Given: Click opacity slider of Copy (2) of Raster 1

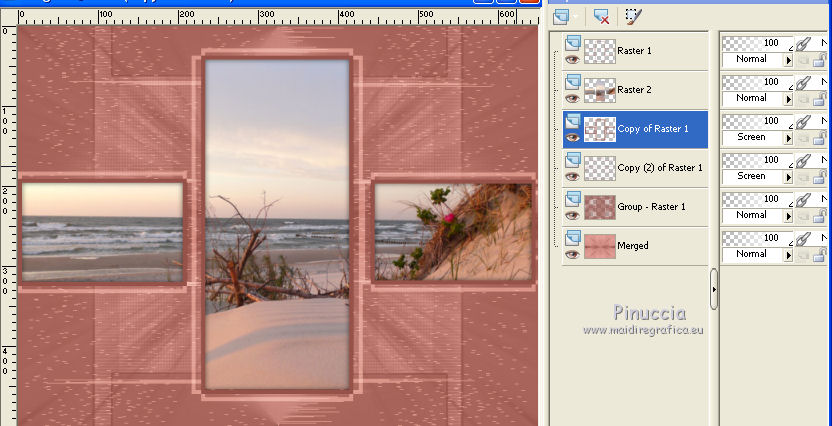Looking at the screenshot, I should 758,160.
